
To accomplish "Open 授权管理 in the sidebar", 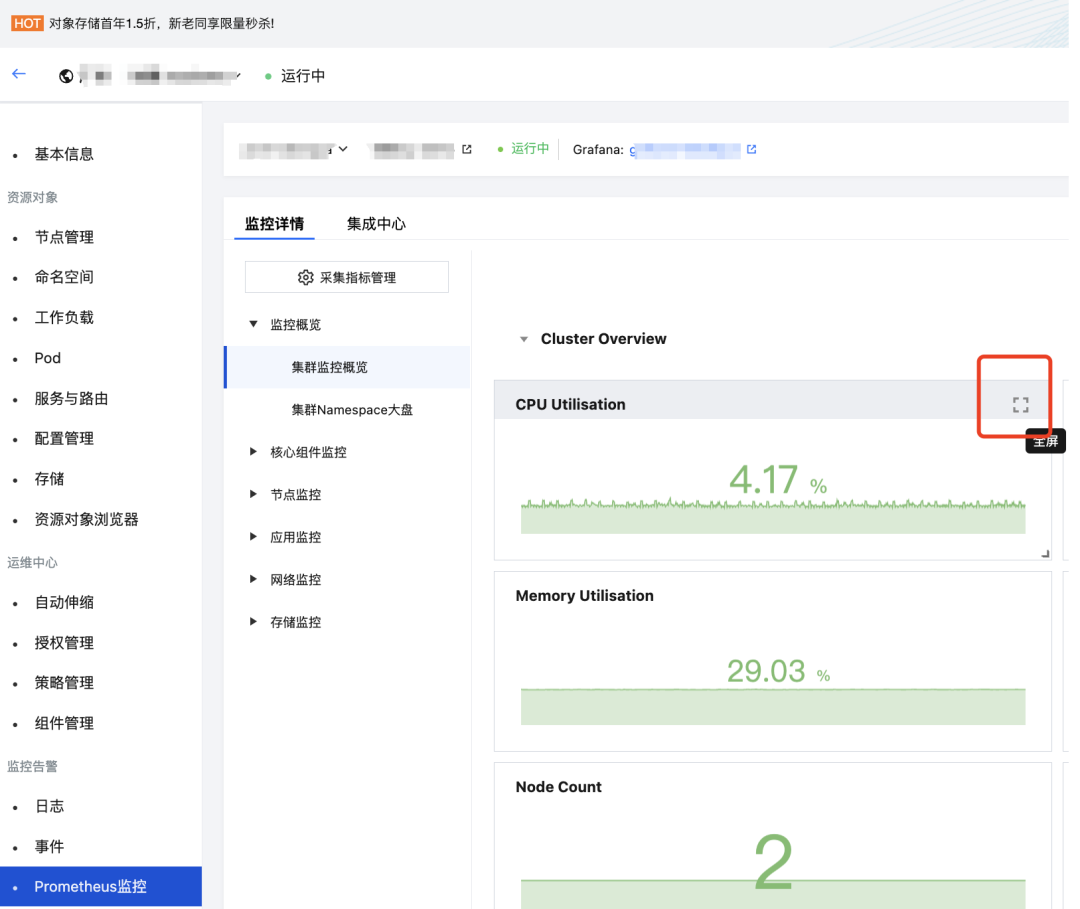I will tap(64, 643).
